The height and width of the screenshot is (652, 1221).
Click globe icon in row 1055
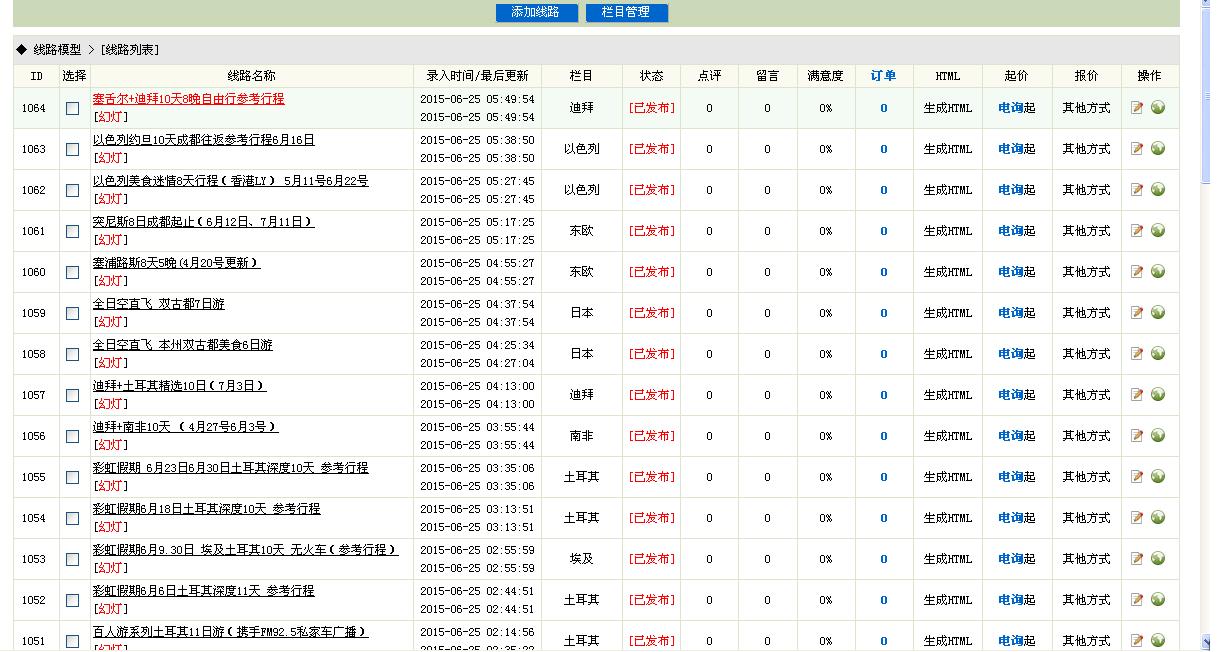[1158, 476]
